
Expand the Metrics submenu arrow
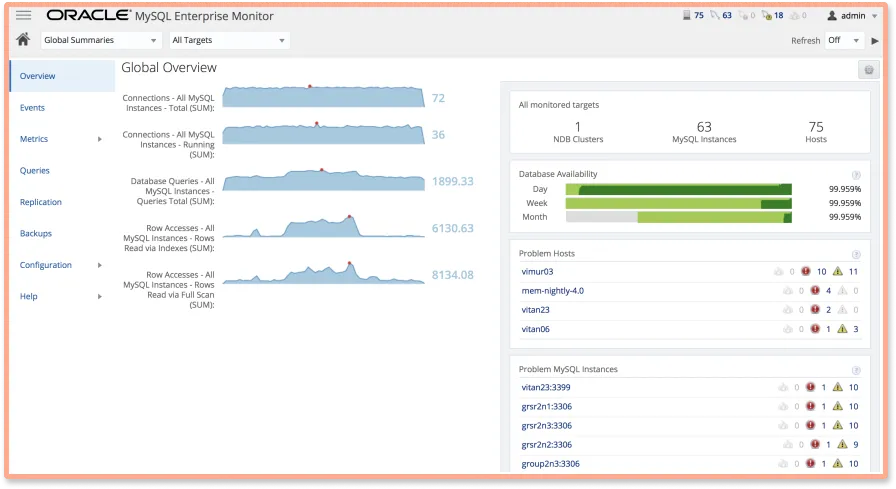tap(99, 139)
